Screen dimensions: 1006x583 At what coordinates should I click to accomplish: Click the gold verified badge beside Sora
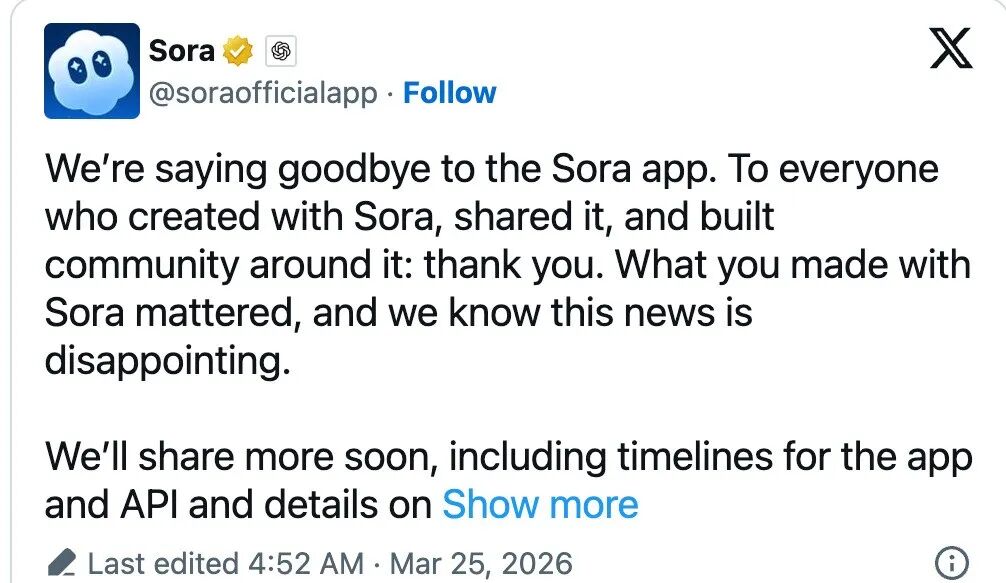(x=237, y=50)
